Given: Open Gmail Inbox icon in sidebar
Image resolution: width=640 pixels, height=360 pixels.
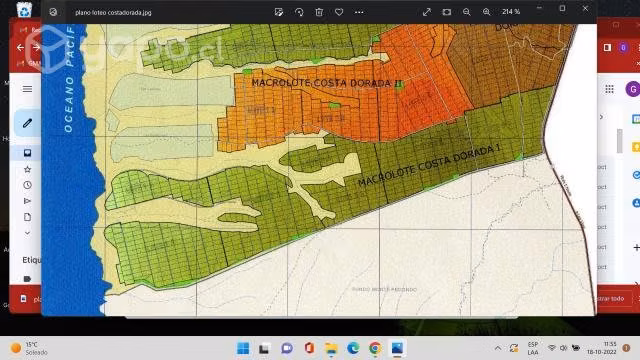Looking at the screenshot, I should pos(27,153).
